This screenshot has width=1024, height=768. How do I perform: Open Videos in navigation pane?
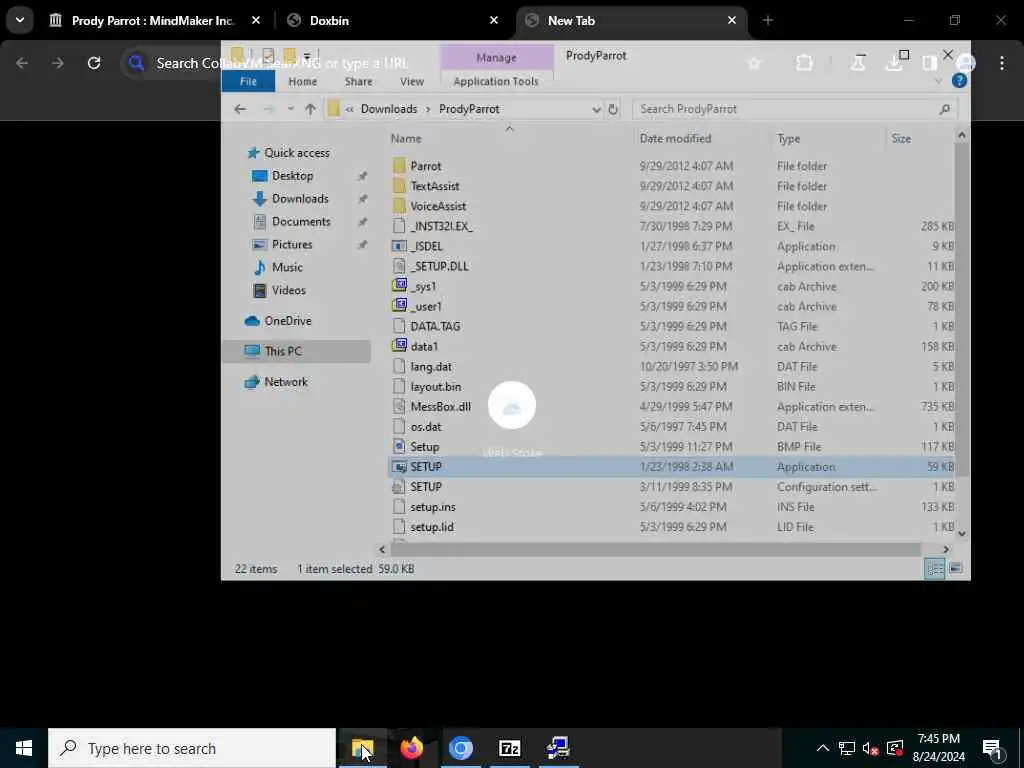(288, 290)
